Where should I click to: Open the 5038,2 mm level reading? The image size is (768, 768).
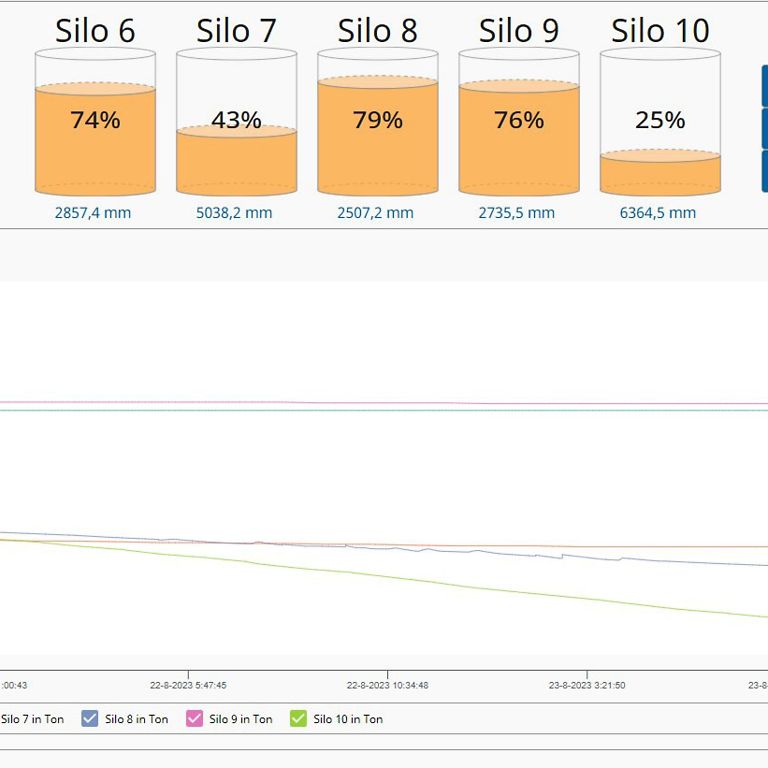[x=234, y=213]
